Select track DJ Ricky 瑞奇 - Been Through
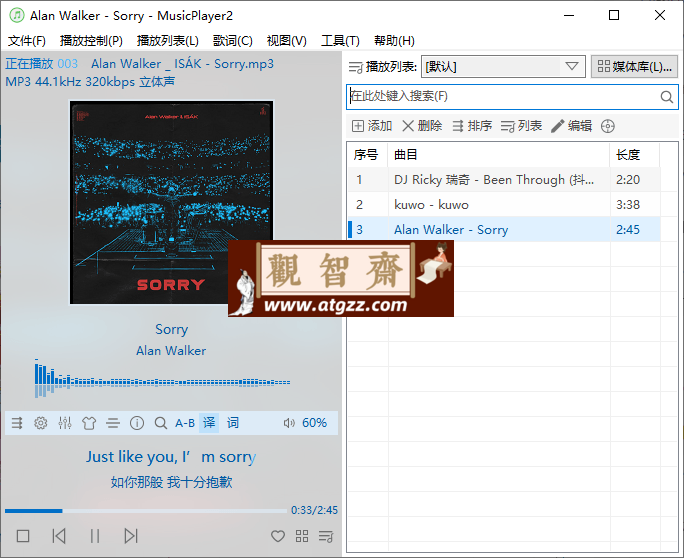The width and height of the screenshot is (684, 558). [x=504, y=179]
